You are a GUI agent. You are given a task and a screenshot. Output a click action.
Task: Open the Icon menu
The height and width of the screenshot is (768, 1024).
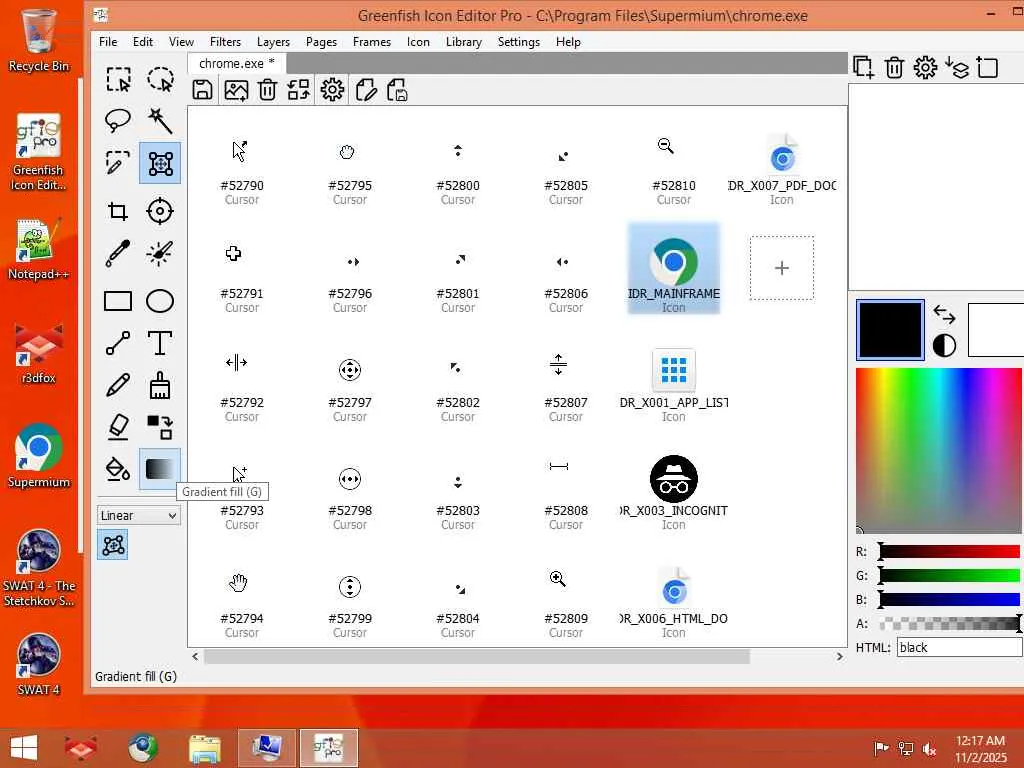(x=418, y=42)
